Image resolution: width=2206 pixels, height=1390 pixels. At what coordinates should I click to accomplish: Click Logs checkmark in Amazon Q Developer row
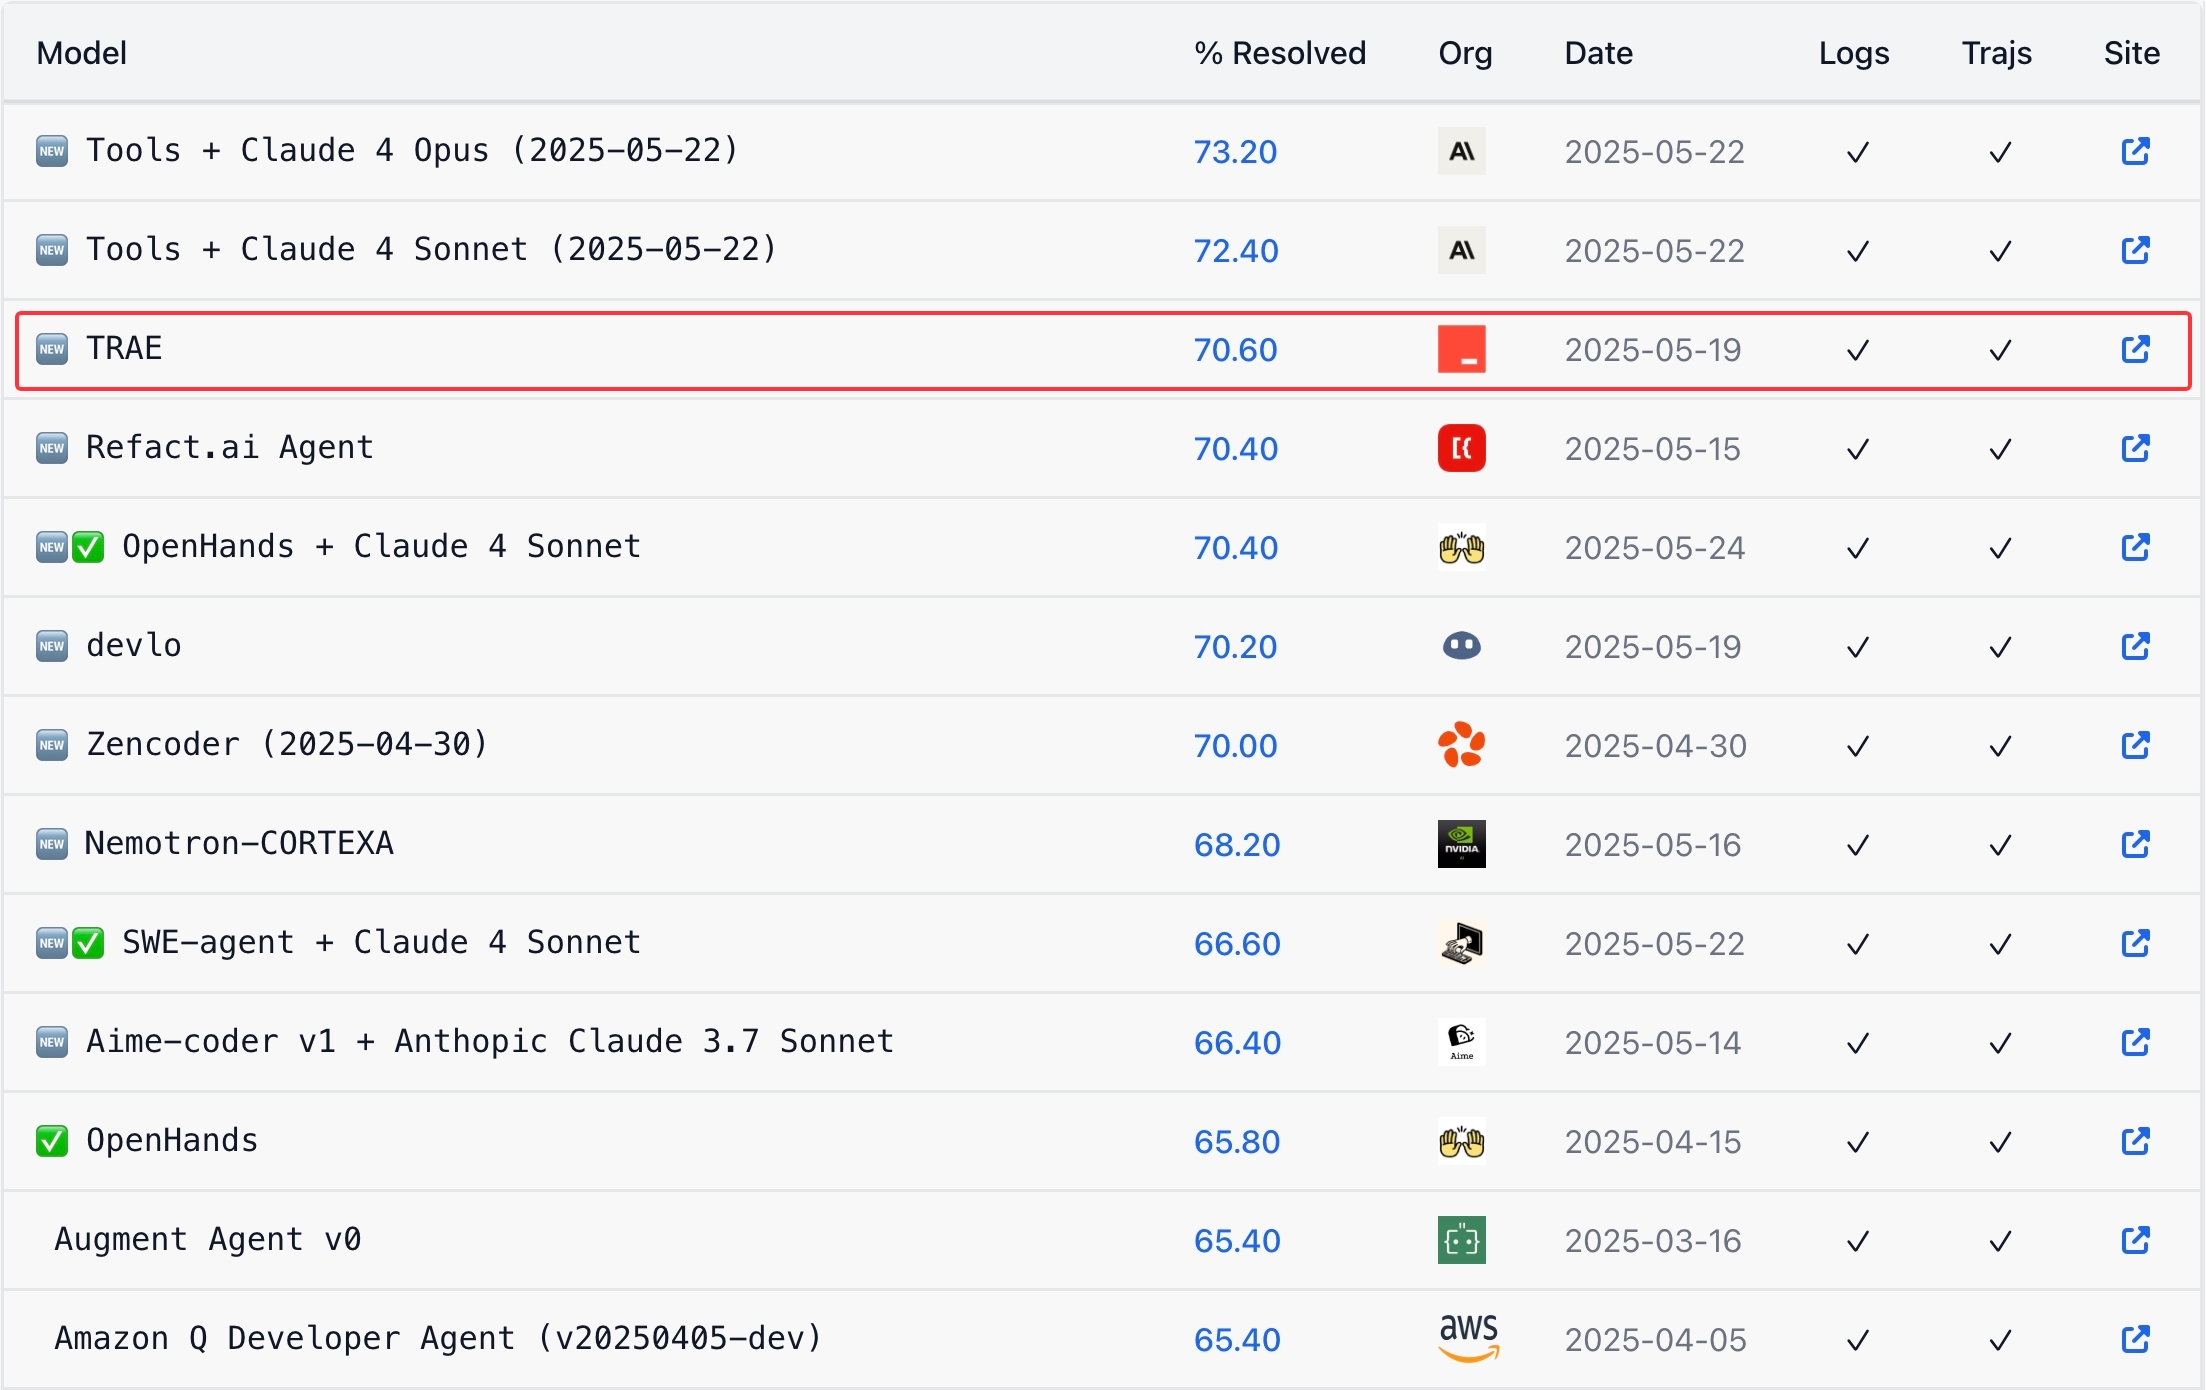[1857, 1340]
